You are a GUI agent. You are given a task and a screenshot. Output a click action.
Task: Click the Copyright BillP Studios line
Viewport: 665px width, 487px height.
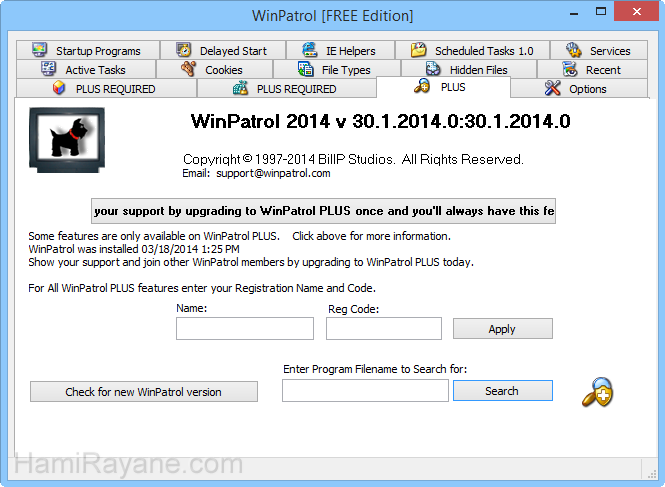[x=353, y=159]
